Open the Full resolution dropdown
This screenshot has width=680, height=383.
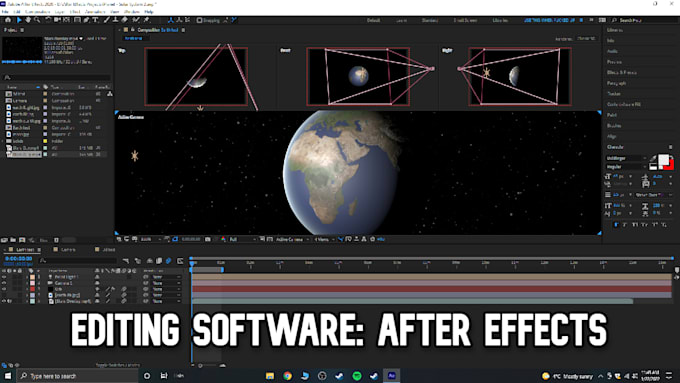(242, 239)
